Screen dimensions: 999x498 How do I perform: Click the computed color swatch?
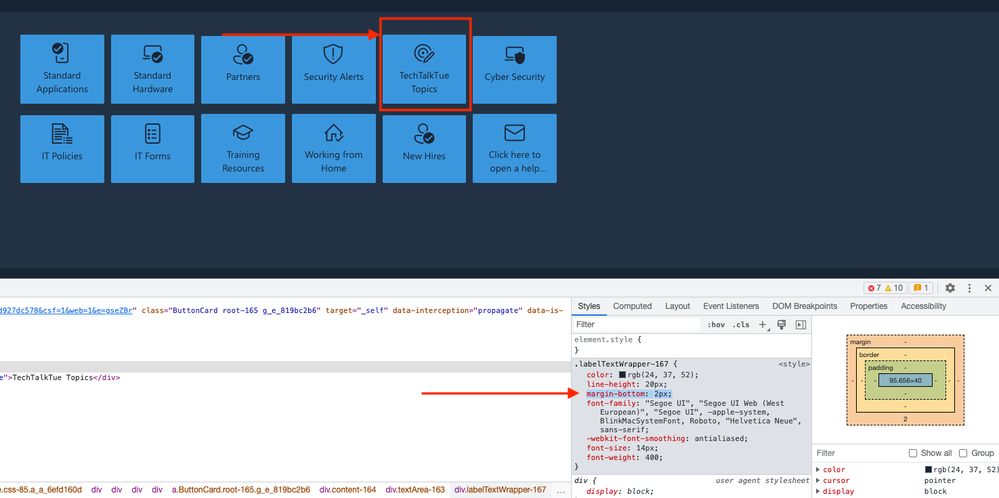pyautogui.click(x=928, y=469)
